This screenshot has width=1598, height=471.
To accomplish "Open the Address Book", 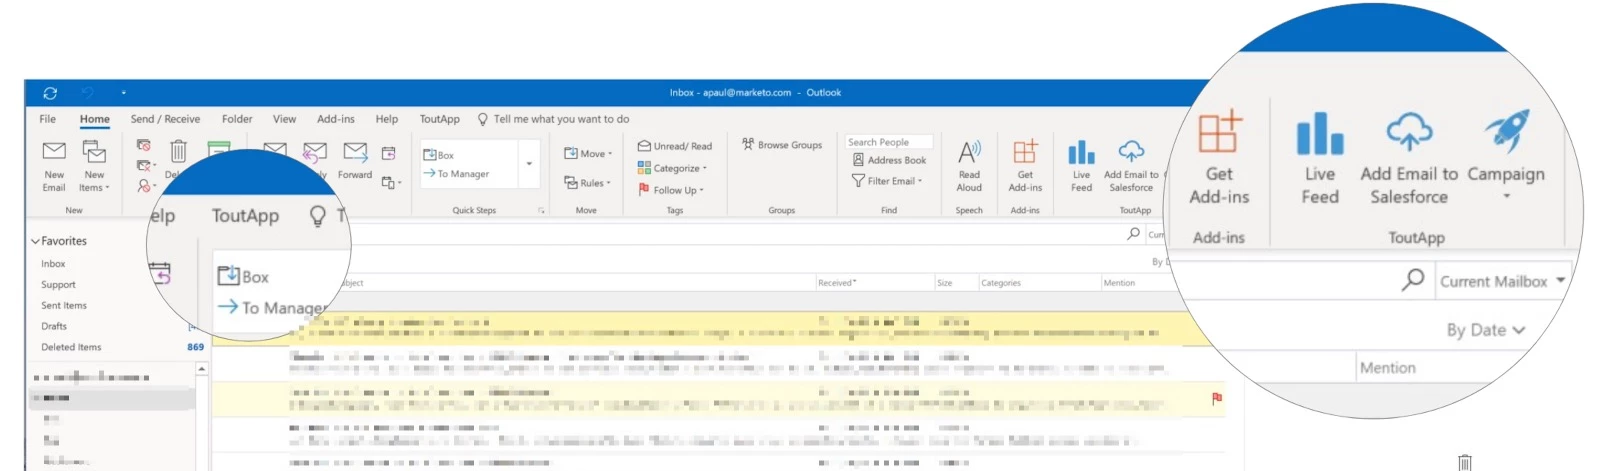I will 889,160.
